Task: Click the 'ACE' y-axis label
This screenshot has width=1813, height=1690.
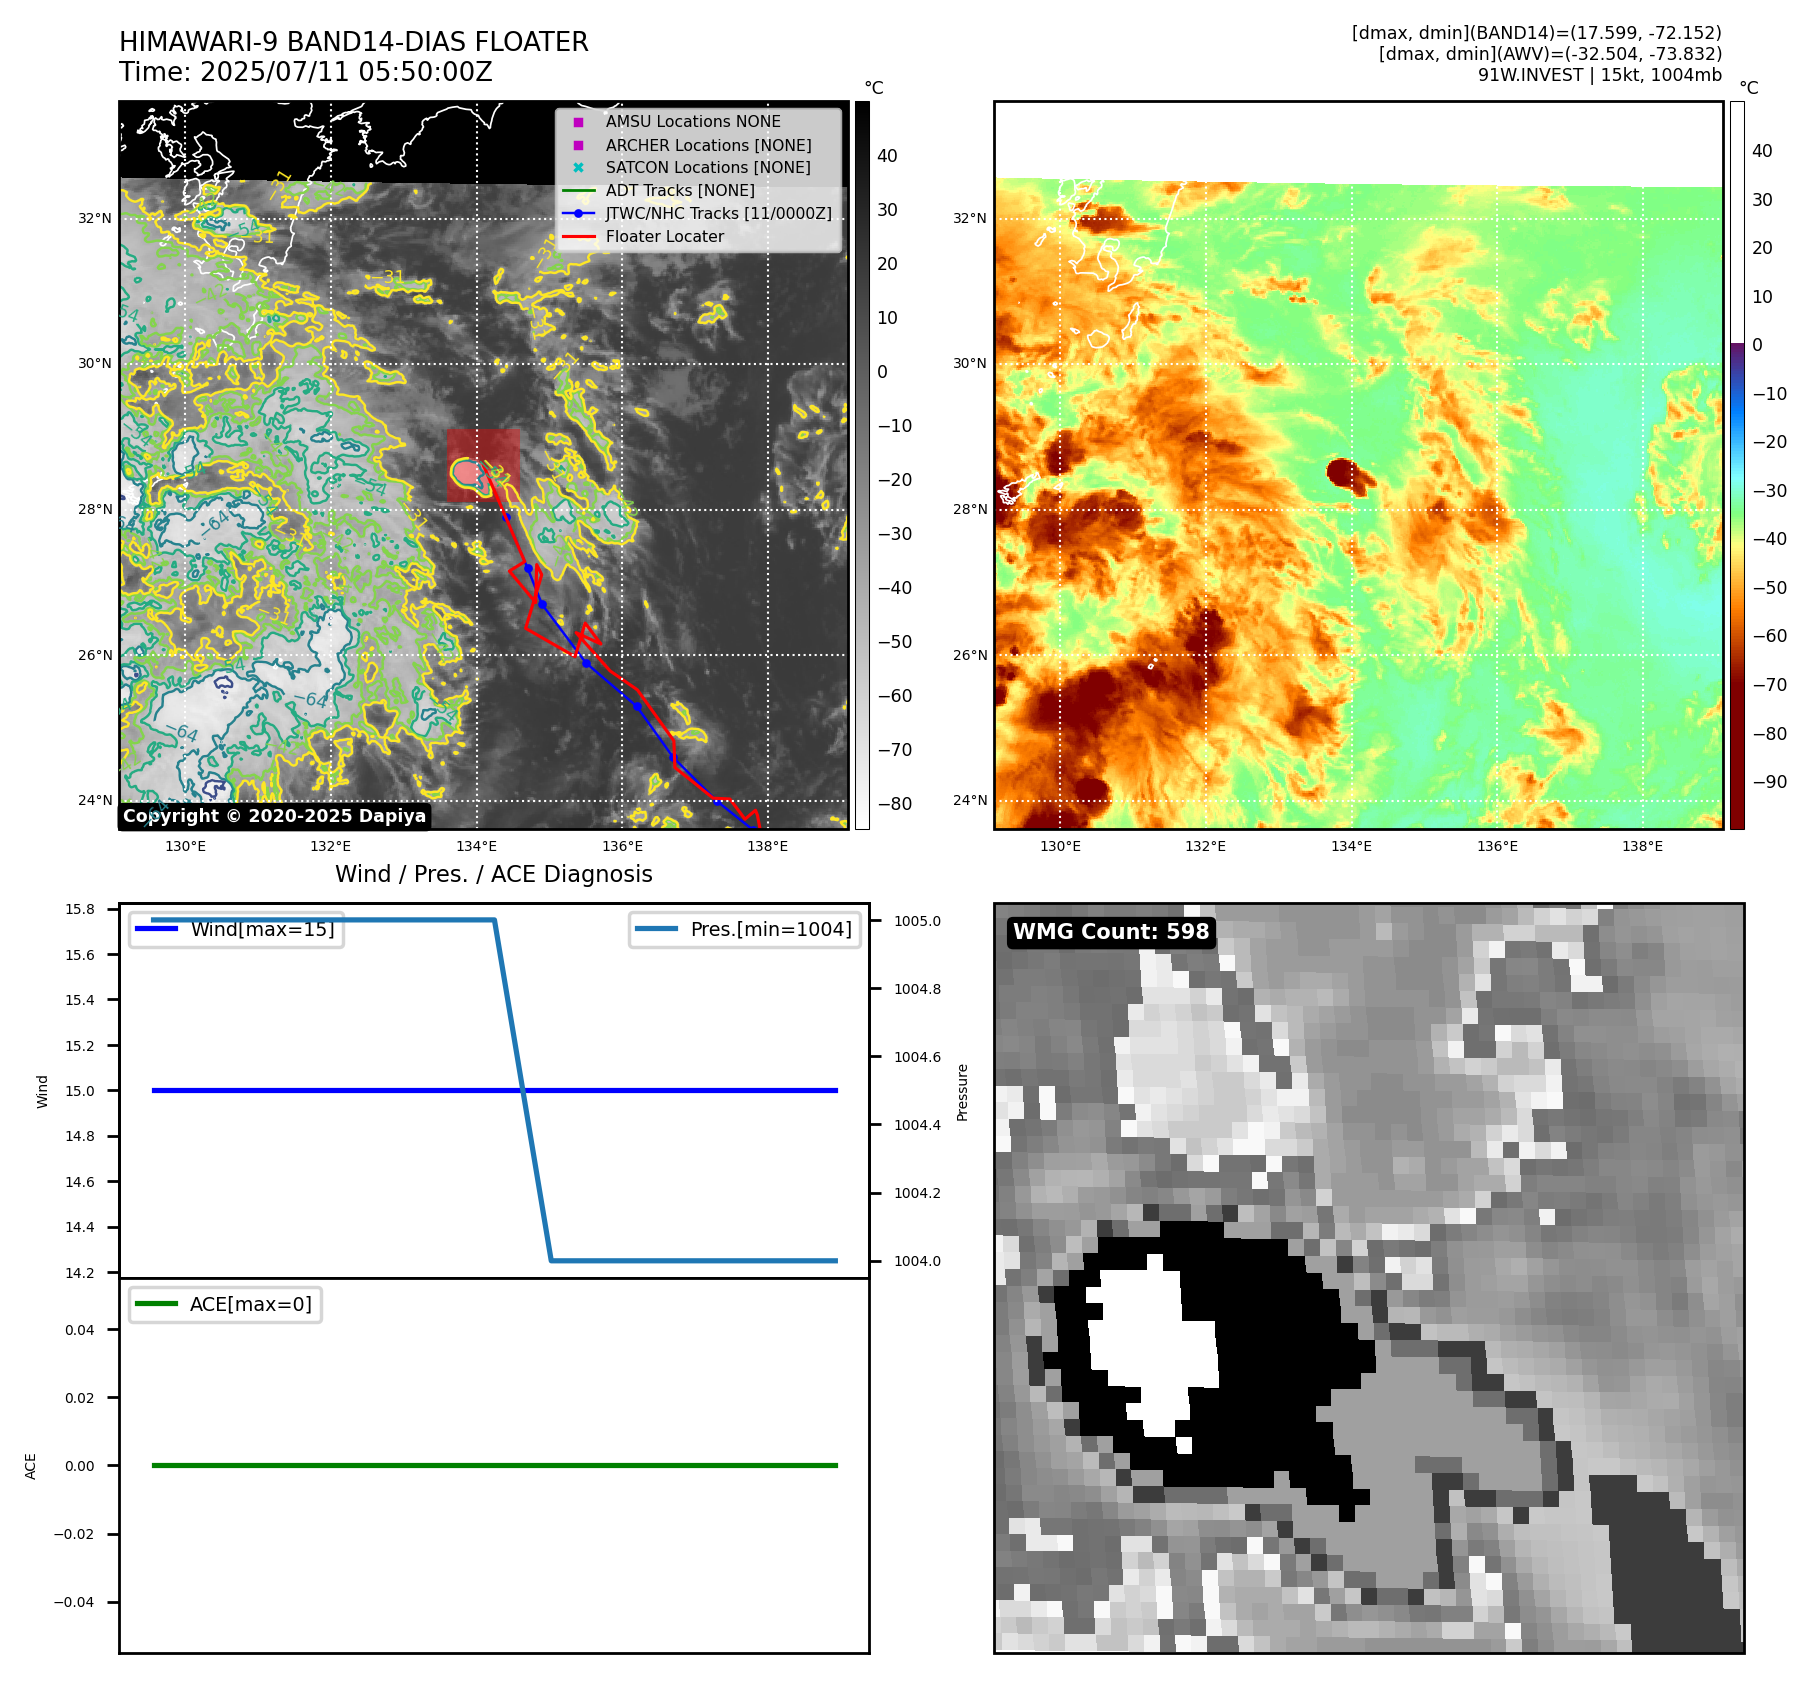Action: (30, 1466)
